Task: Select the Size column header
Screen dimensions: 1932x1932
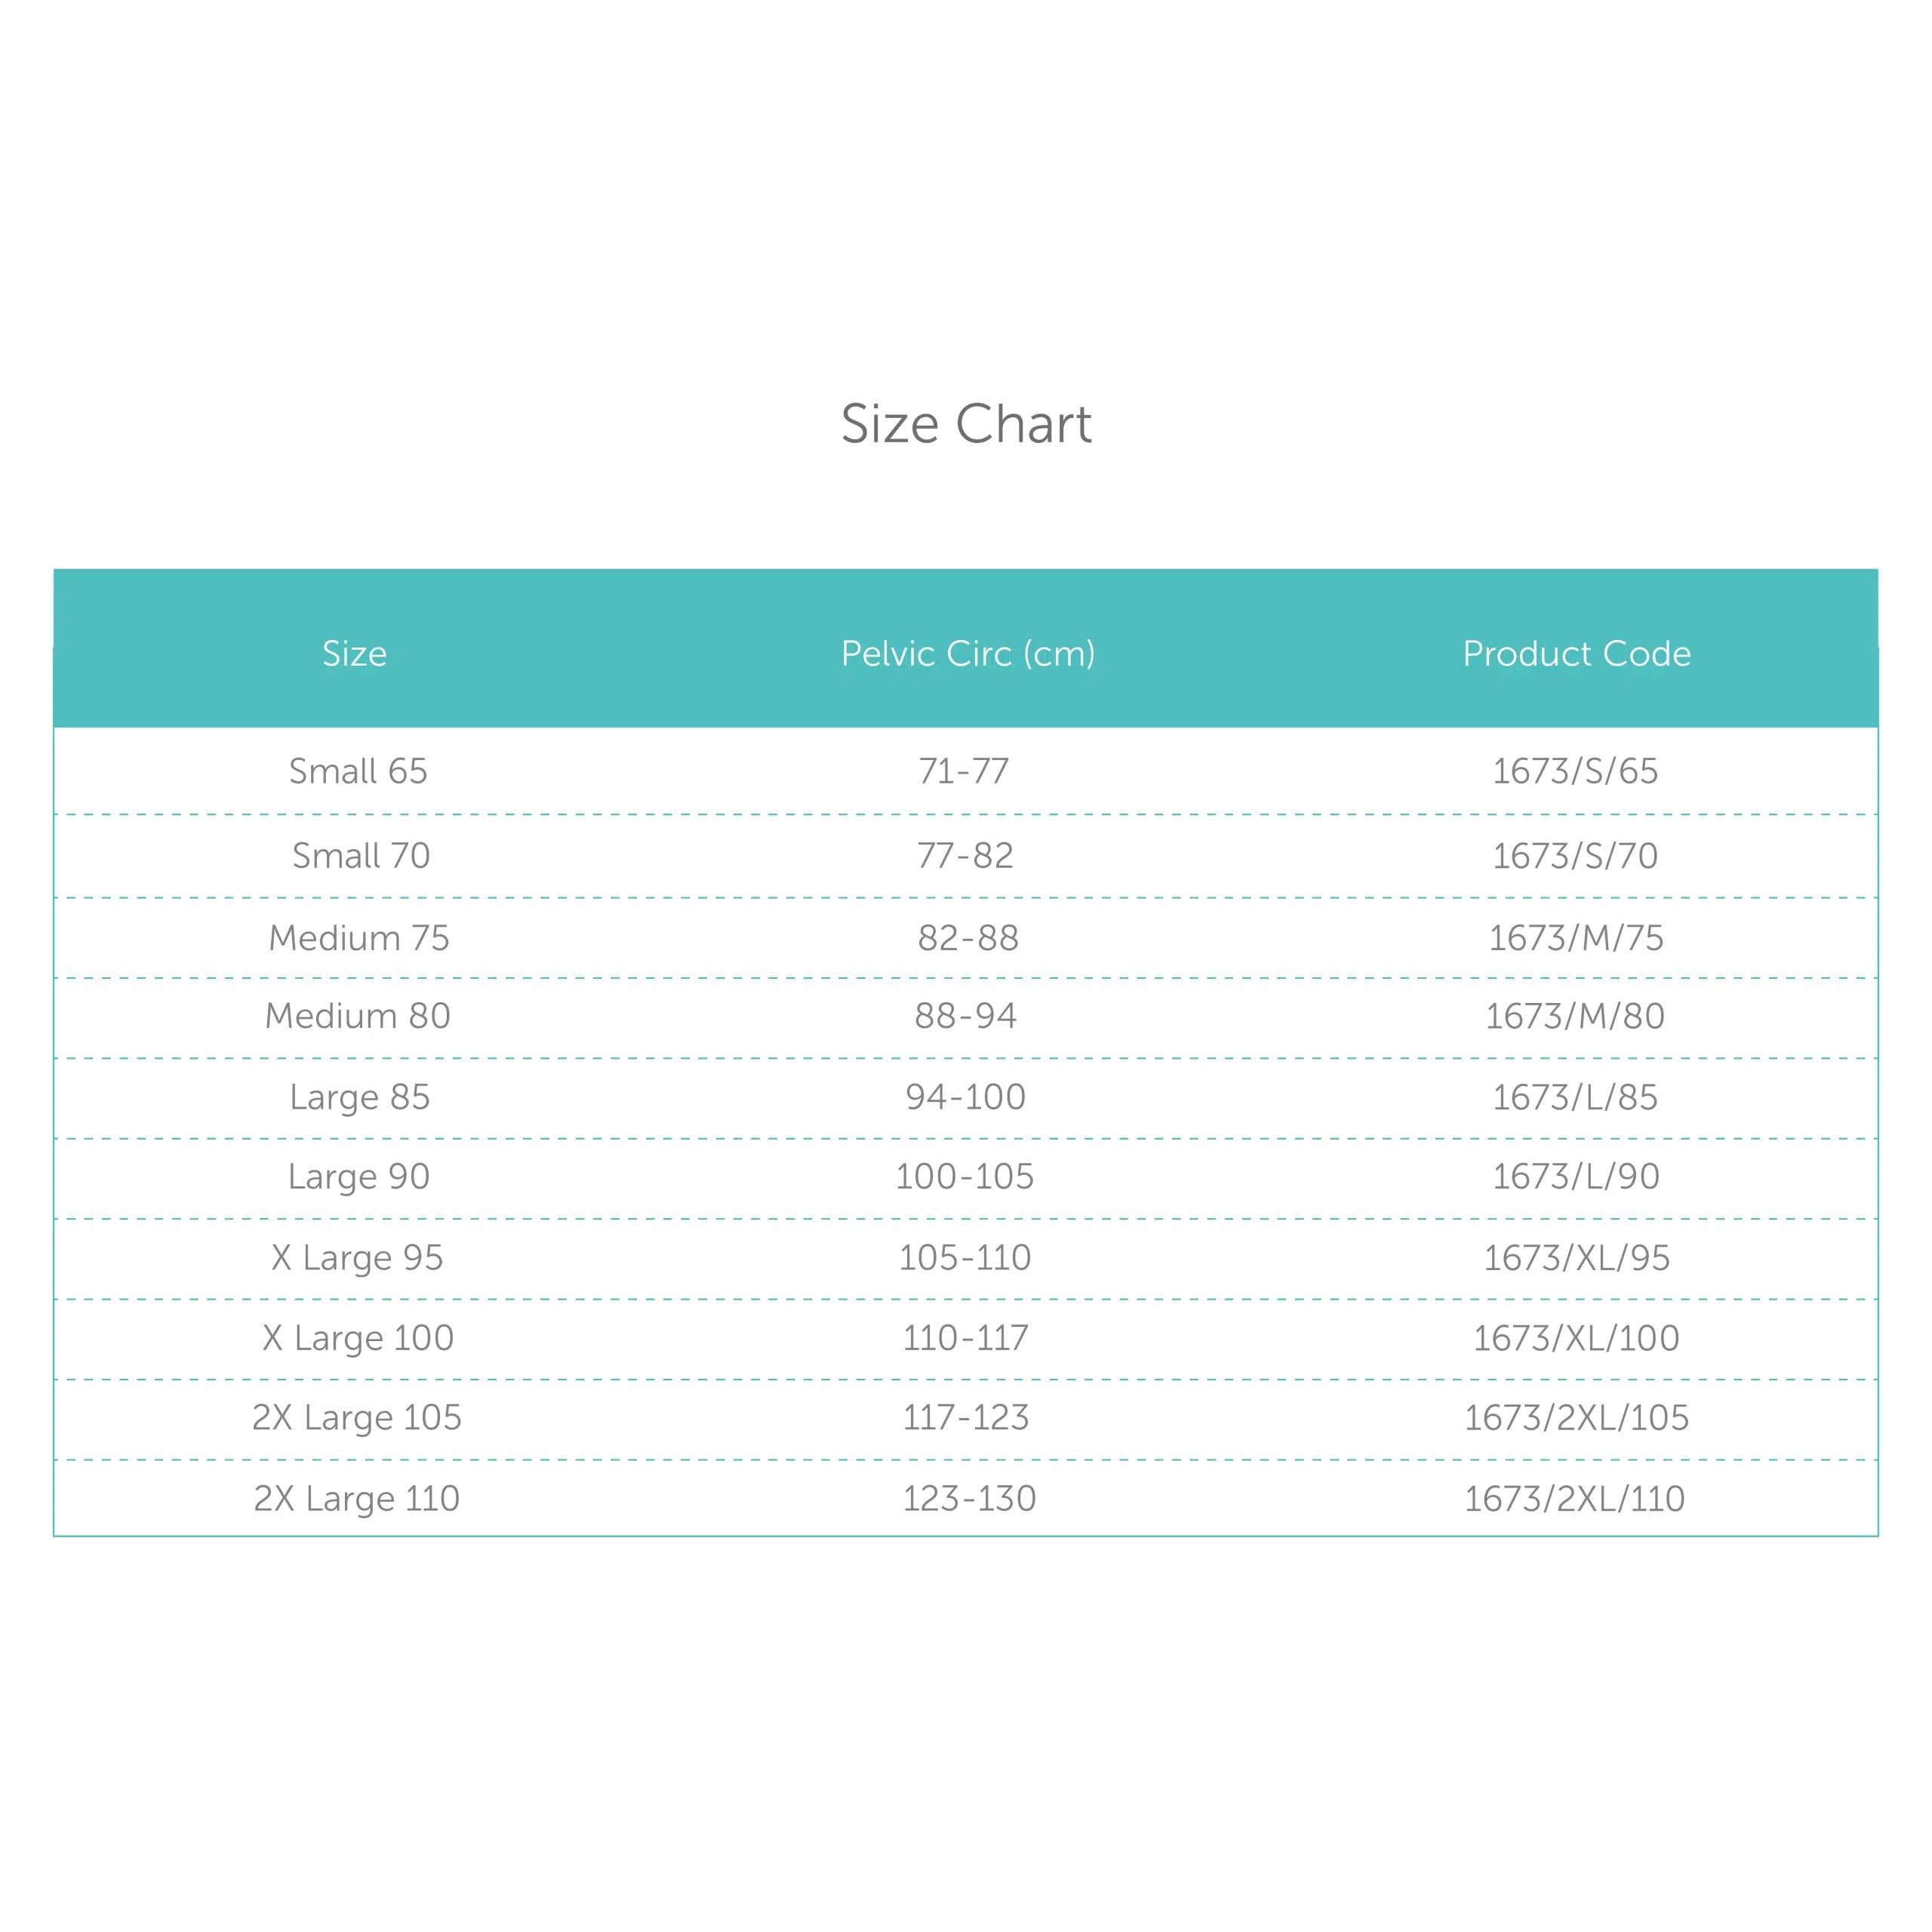Action: click(x=354, y=653)
